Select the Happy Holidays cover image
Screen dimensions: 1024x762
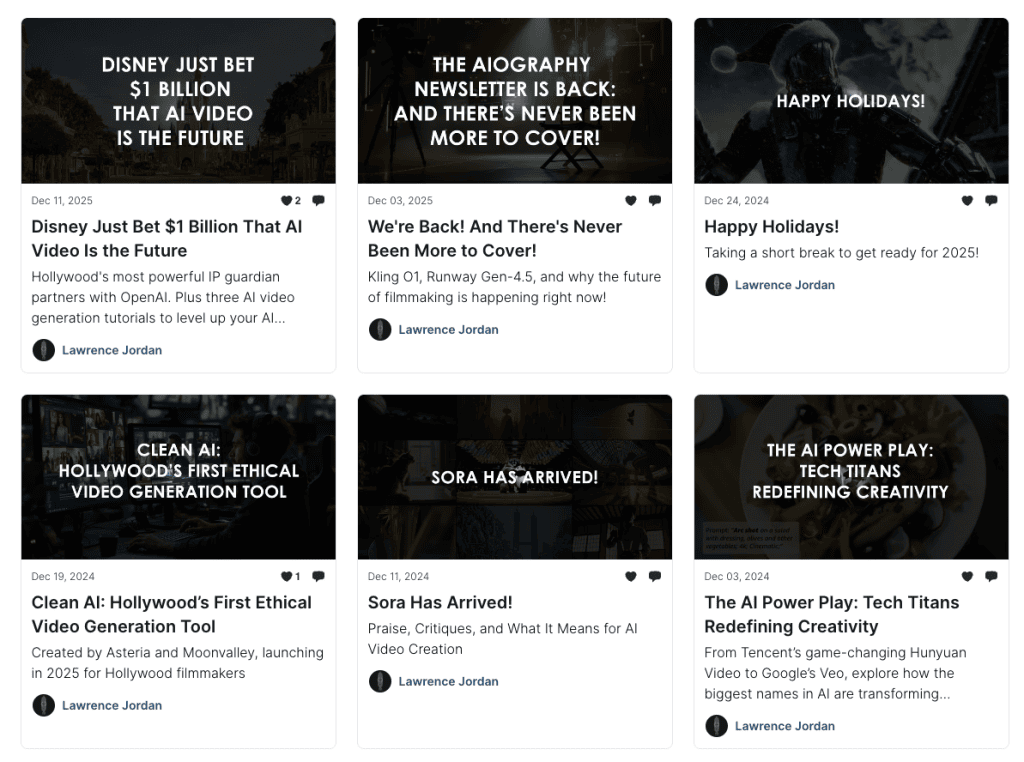pyautogui.click(x=851, y=101)
